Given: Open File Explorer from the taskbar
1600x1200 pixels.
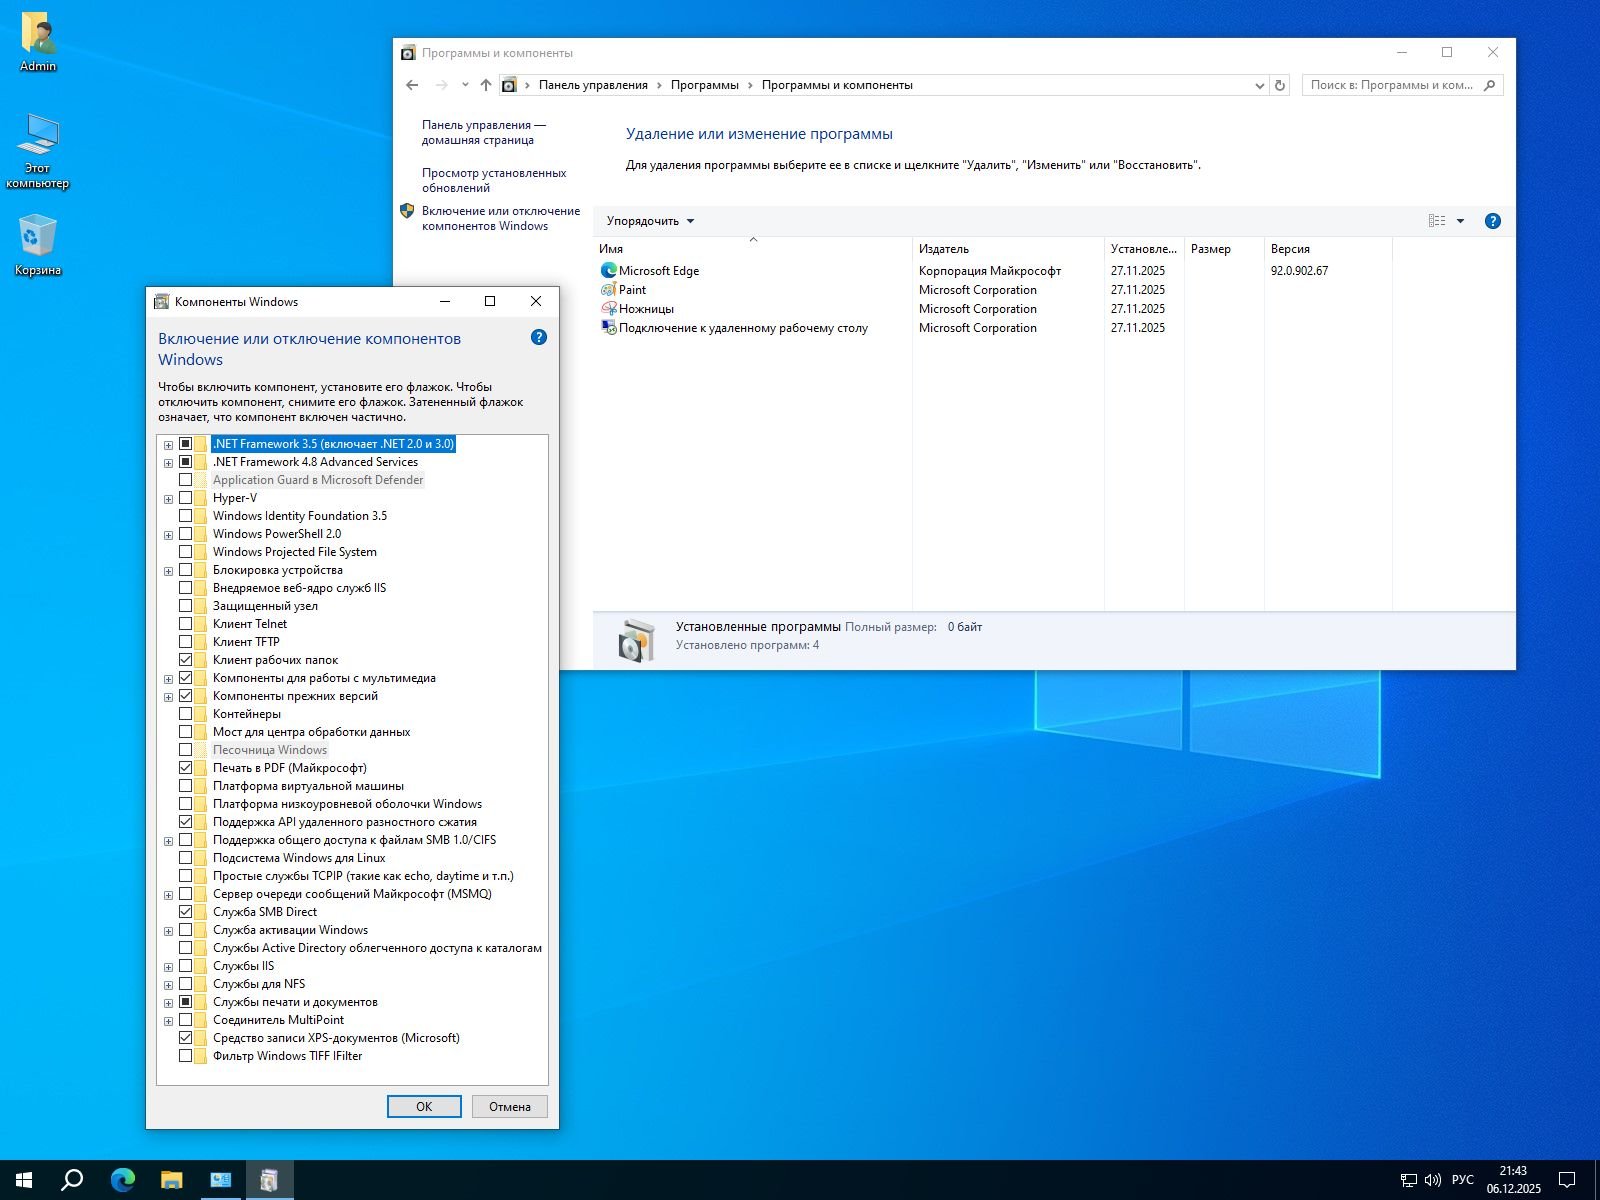Looking at the screenshot, I should point(171,1180).
